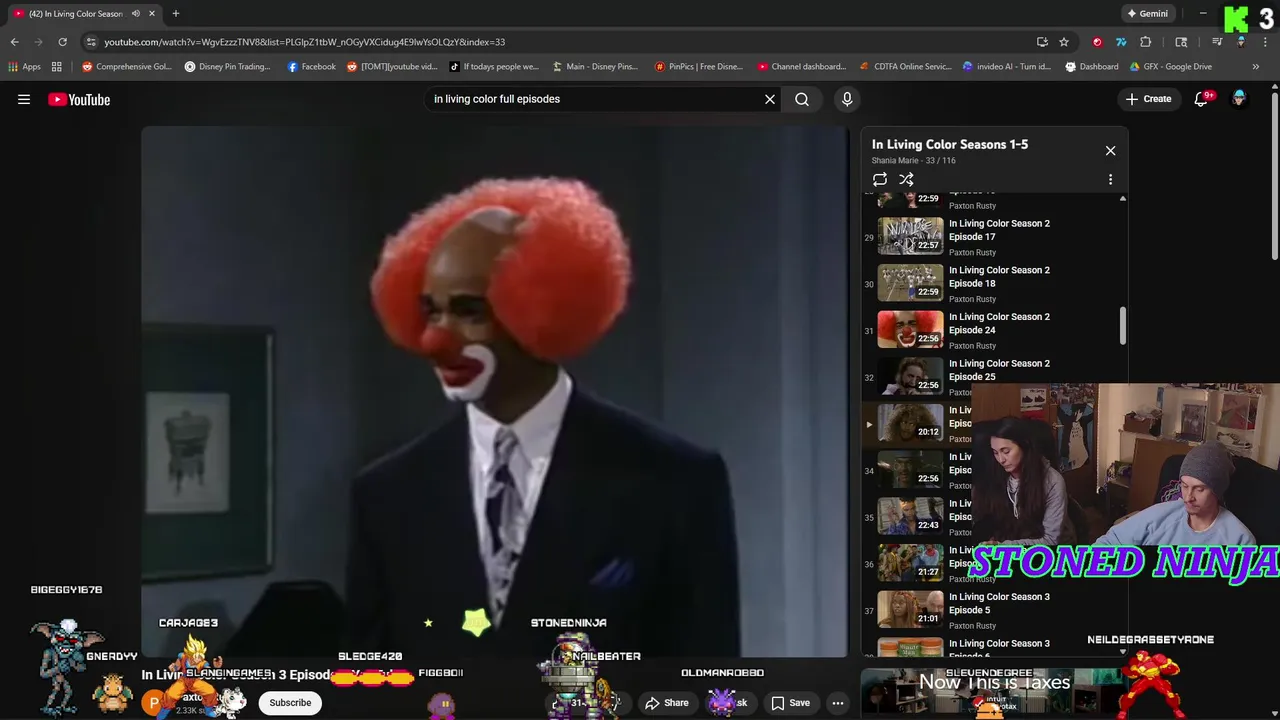
Task: Open the red circular extension icon
Action: point(1097,42)
